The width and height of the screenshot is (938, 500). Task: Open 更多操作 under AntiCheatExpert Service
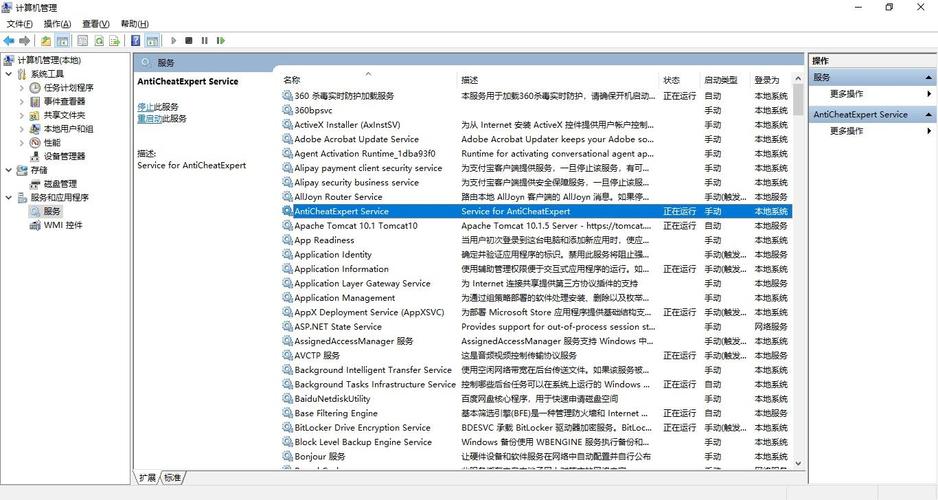pyautogui.click(x=846, y=131)
